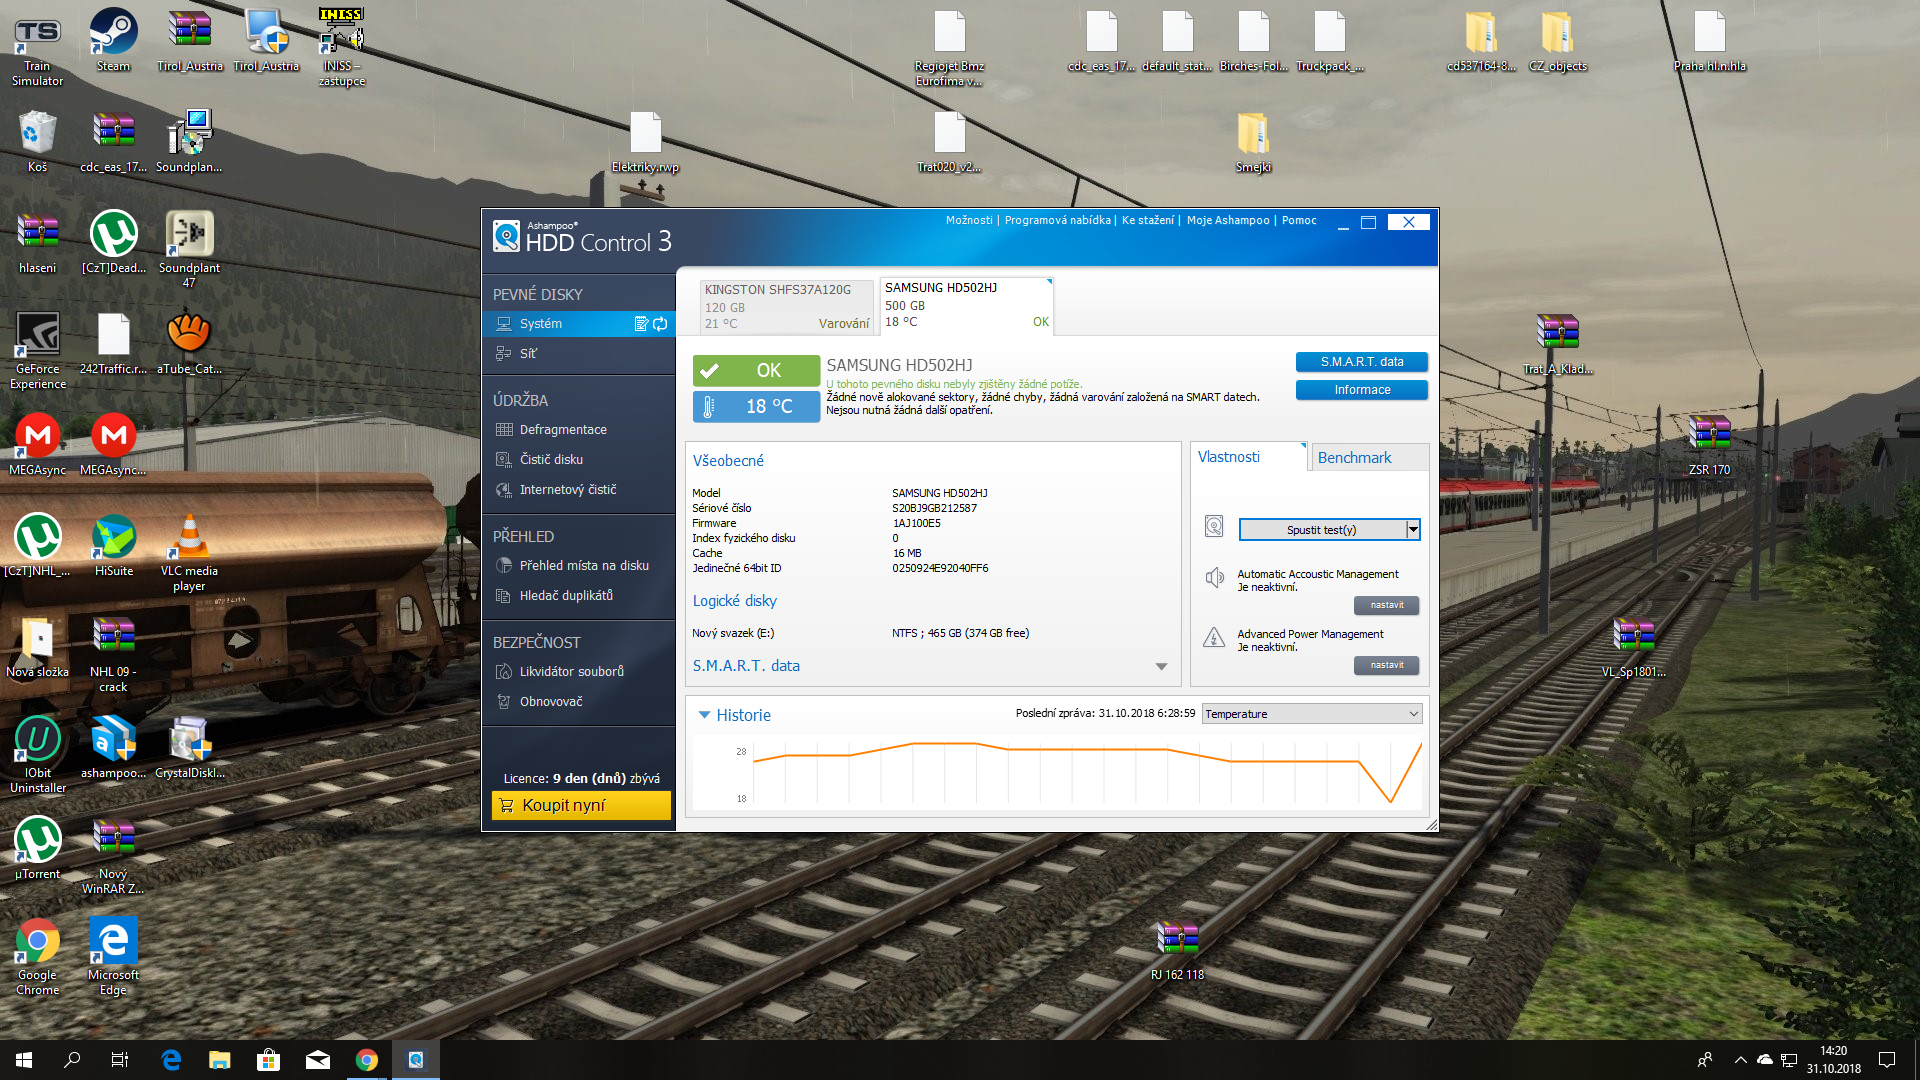Screen dimensions: 1920x1080
Task: Collapse the Historie section triangle
Action: pos(704,715)
